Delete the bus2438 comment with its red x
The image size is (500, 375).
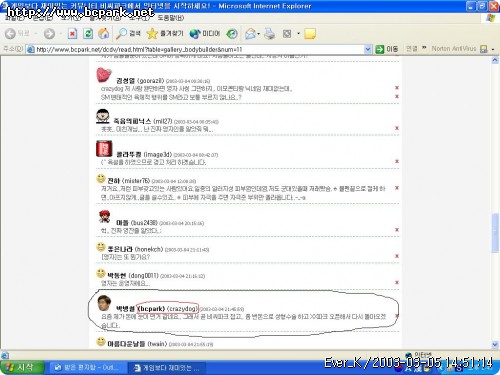397,230
